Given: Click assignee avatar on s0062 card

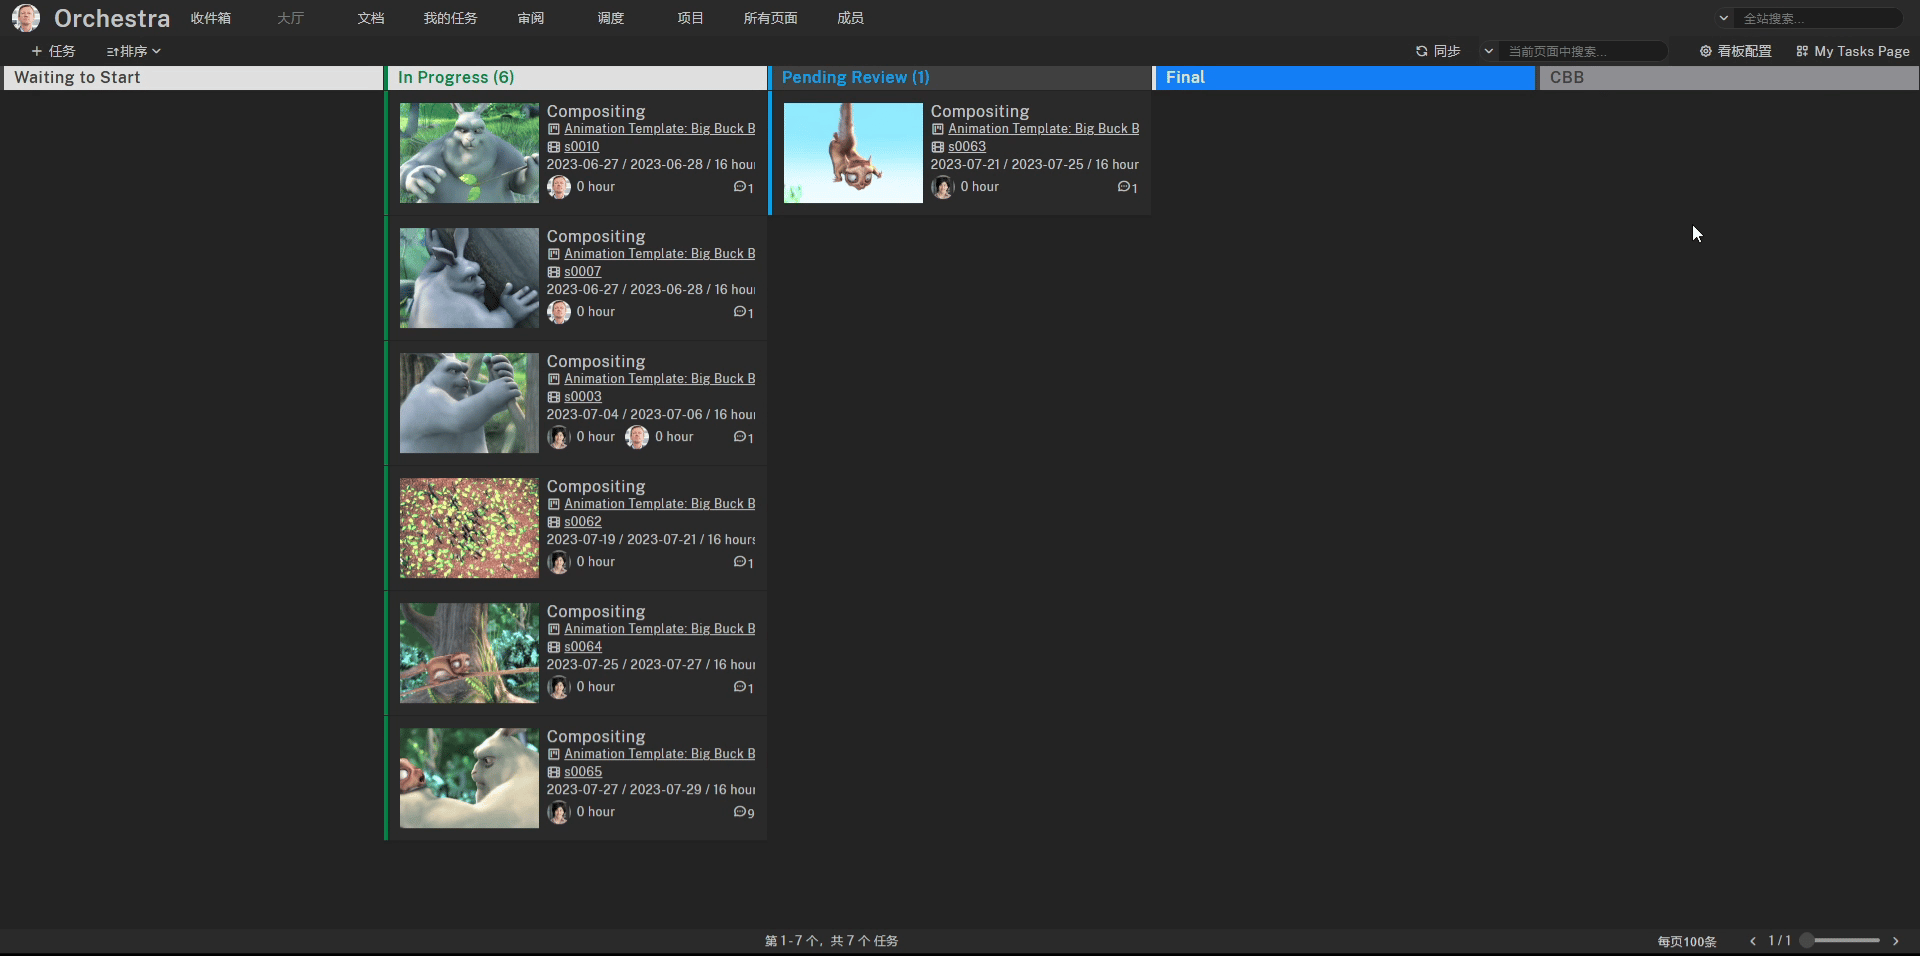Looking at the screenshot, I should 559,562.
